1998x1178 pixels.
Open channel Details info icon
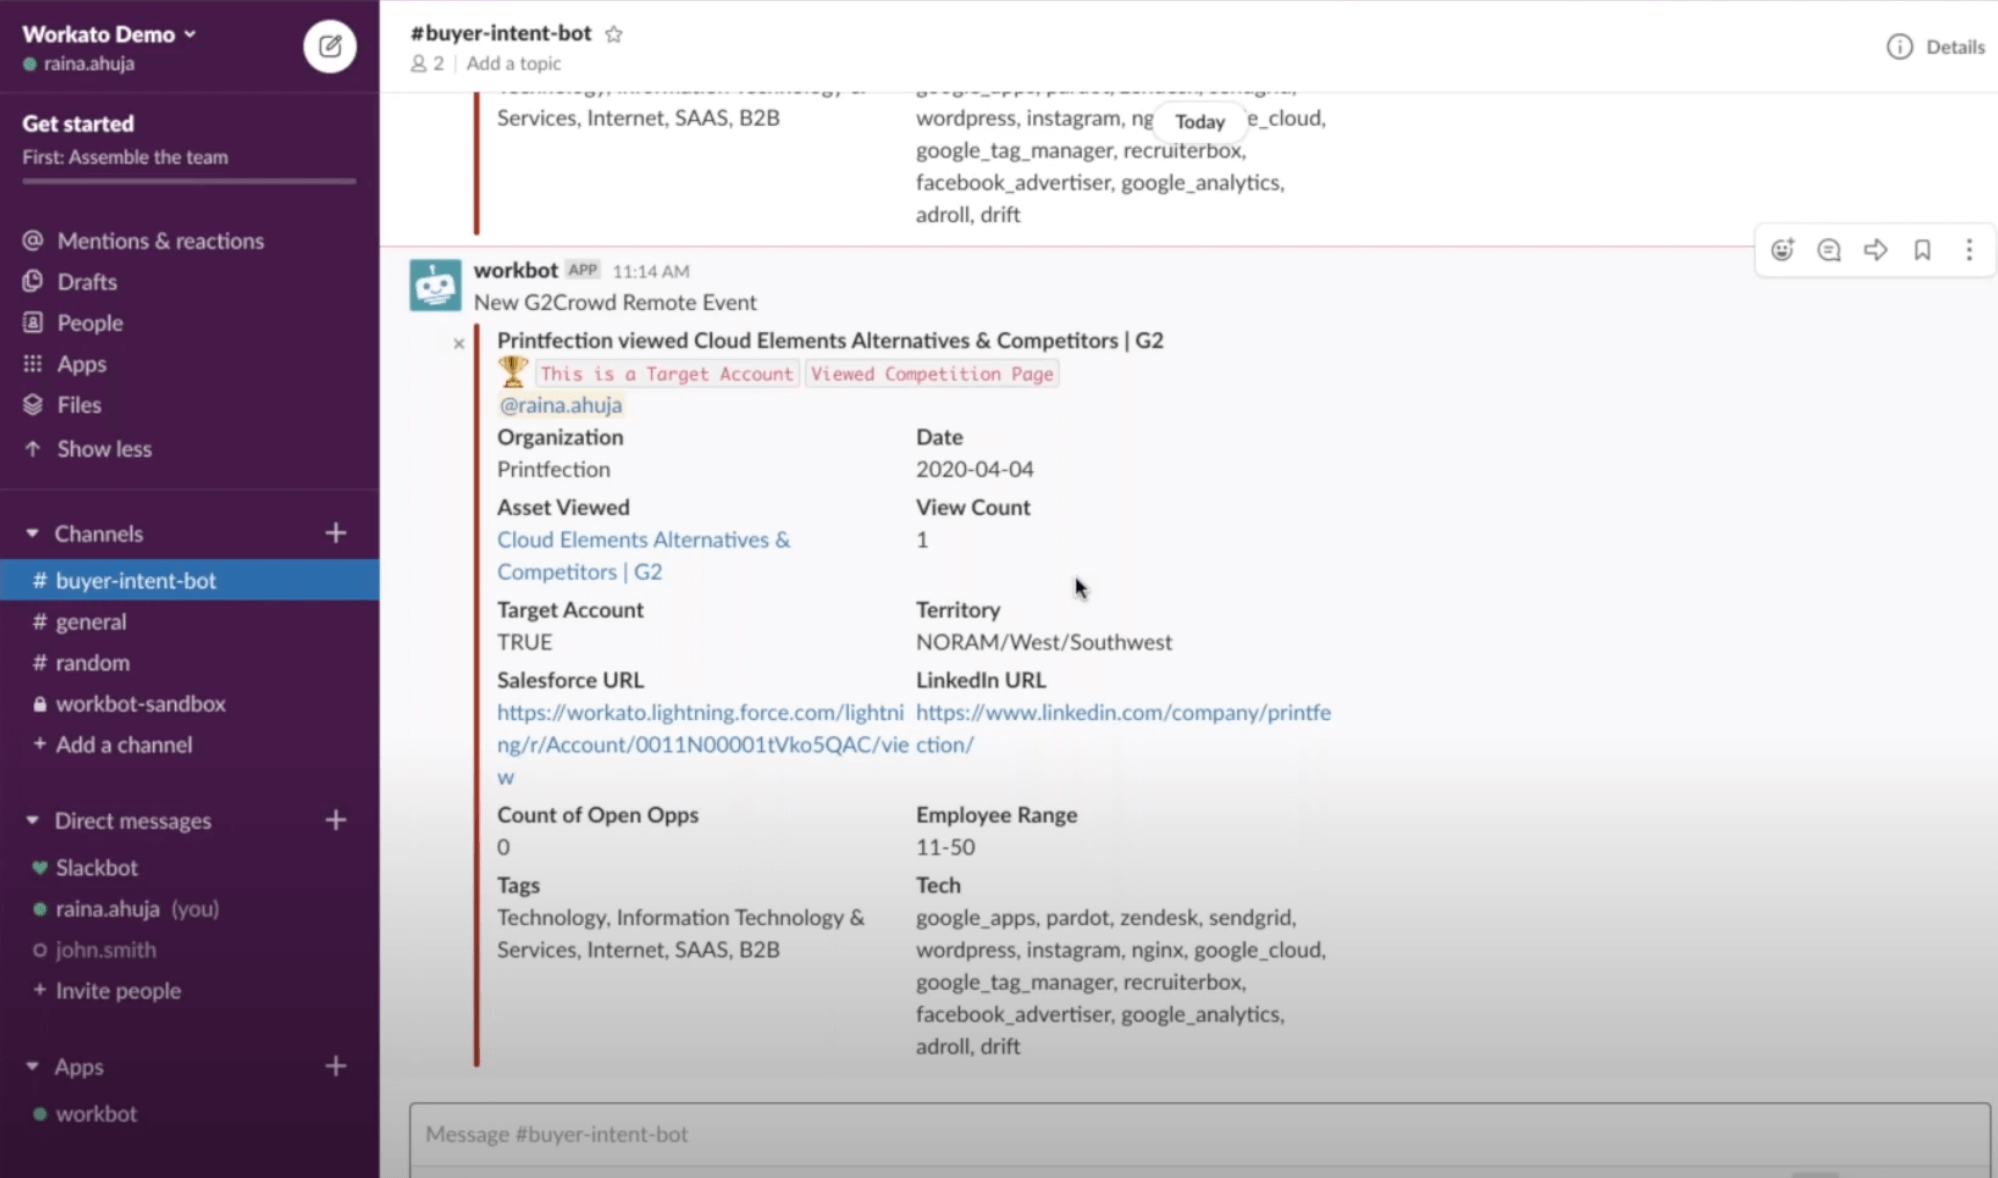click(1899, 47)
